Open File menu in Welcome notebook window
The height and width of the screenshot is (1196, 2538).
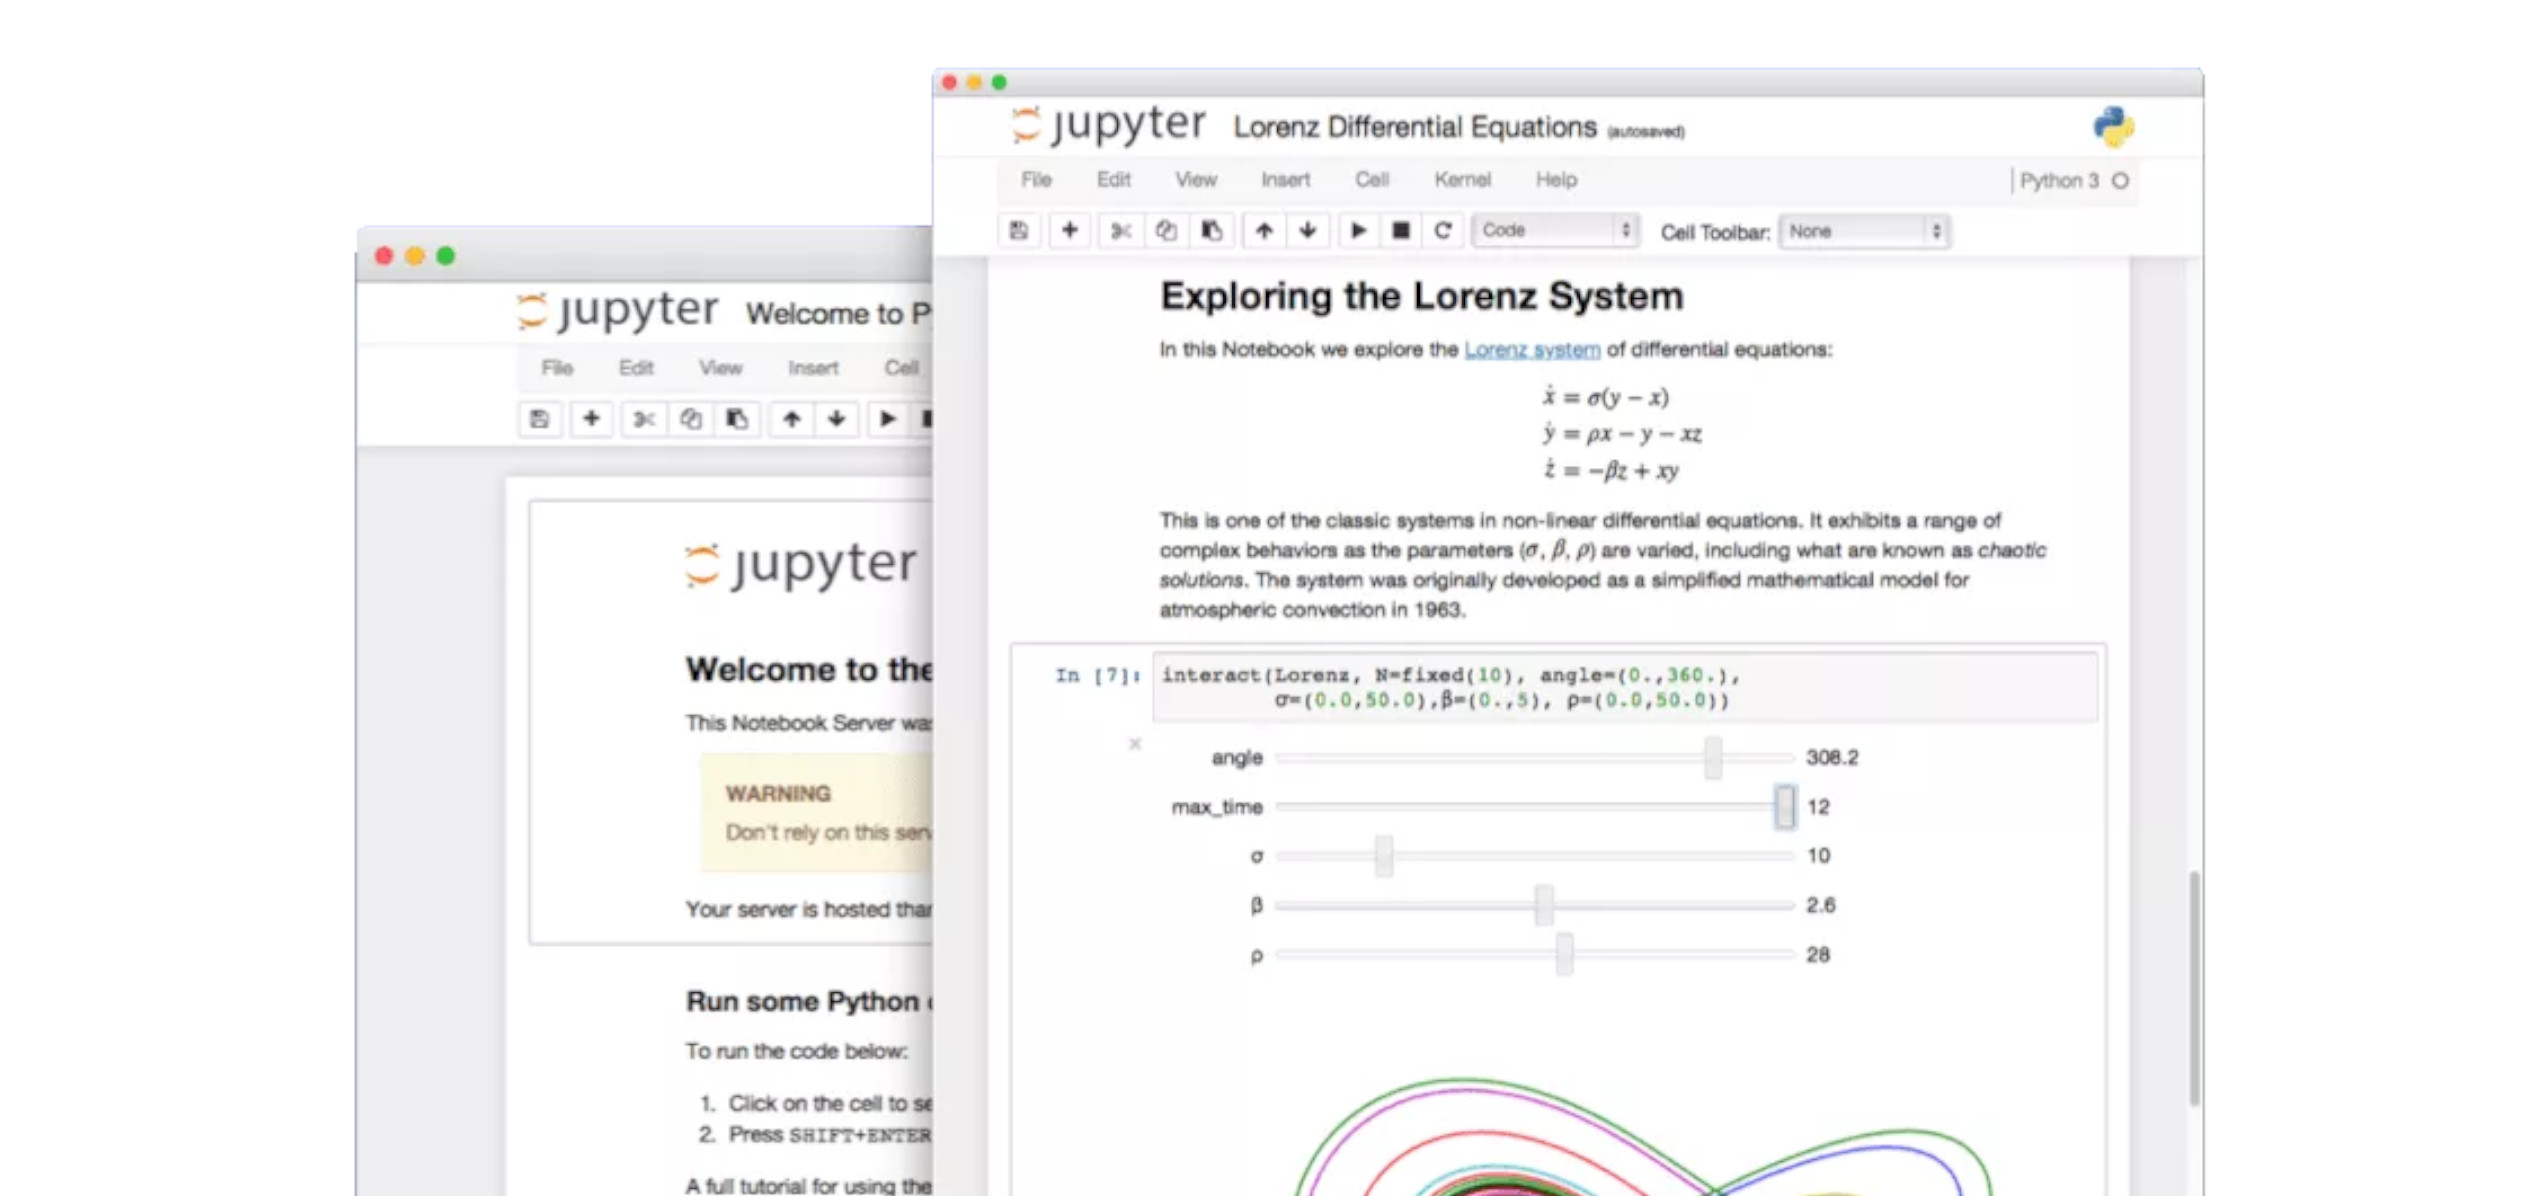click(557, 368)
